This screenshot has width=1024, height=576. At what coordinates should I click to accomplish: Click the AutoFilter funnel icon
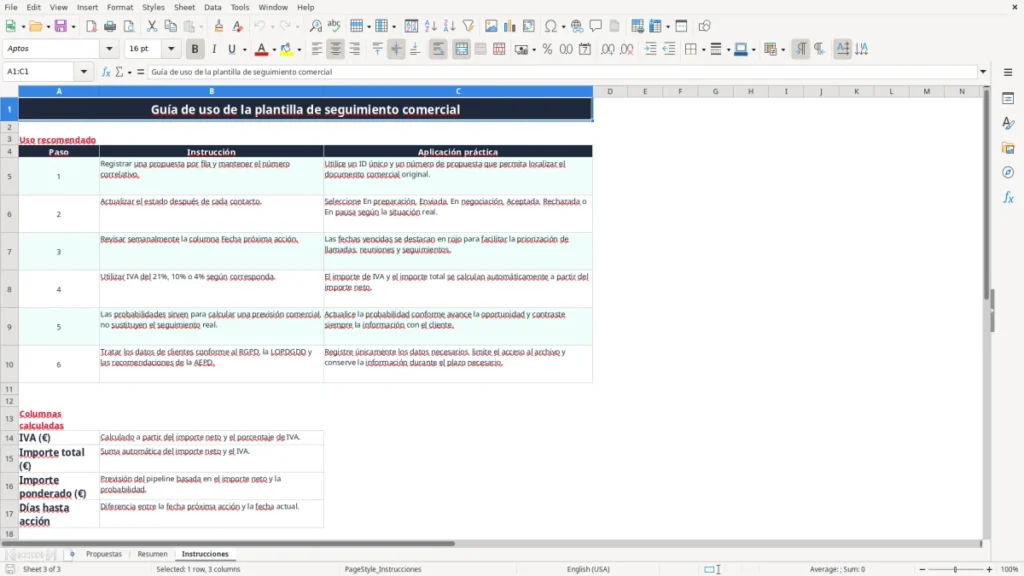coord(468,26)
